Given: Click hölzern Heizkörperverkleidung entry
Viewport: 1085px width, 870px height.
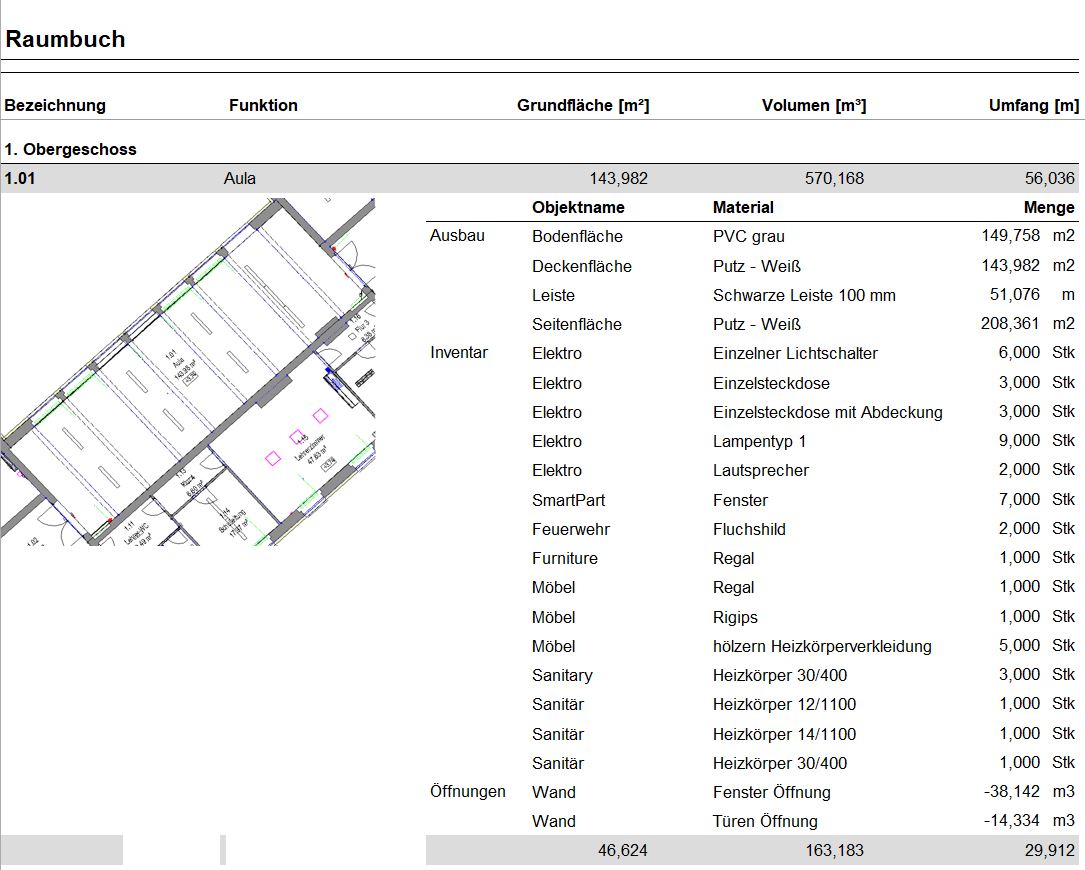Looking at the screenshot, I should click(822, 646).
